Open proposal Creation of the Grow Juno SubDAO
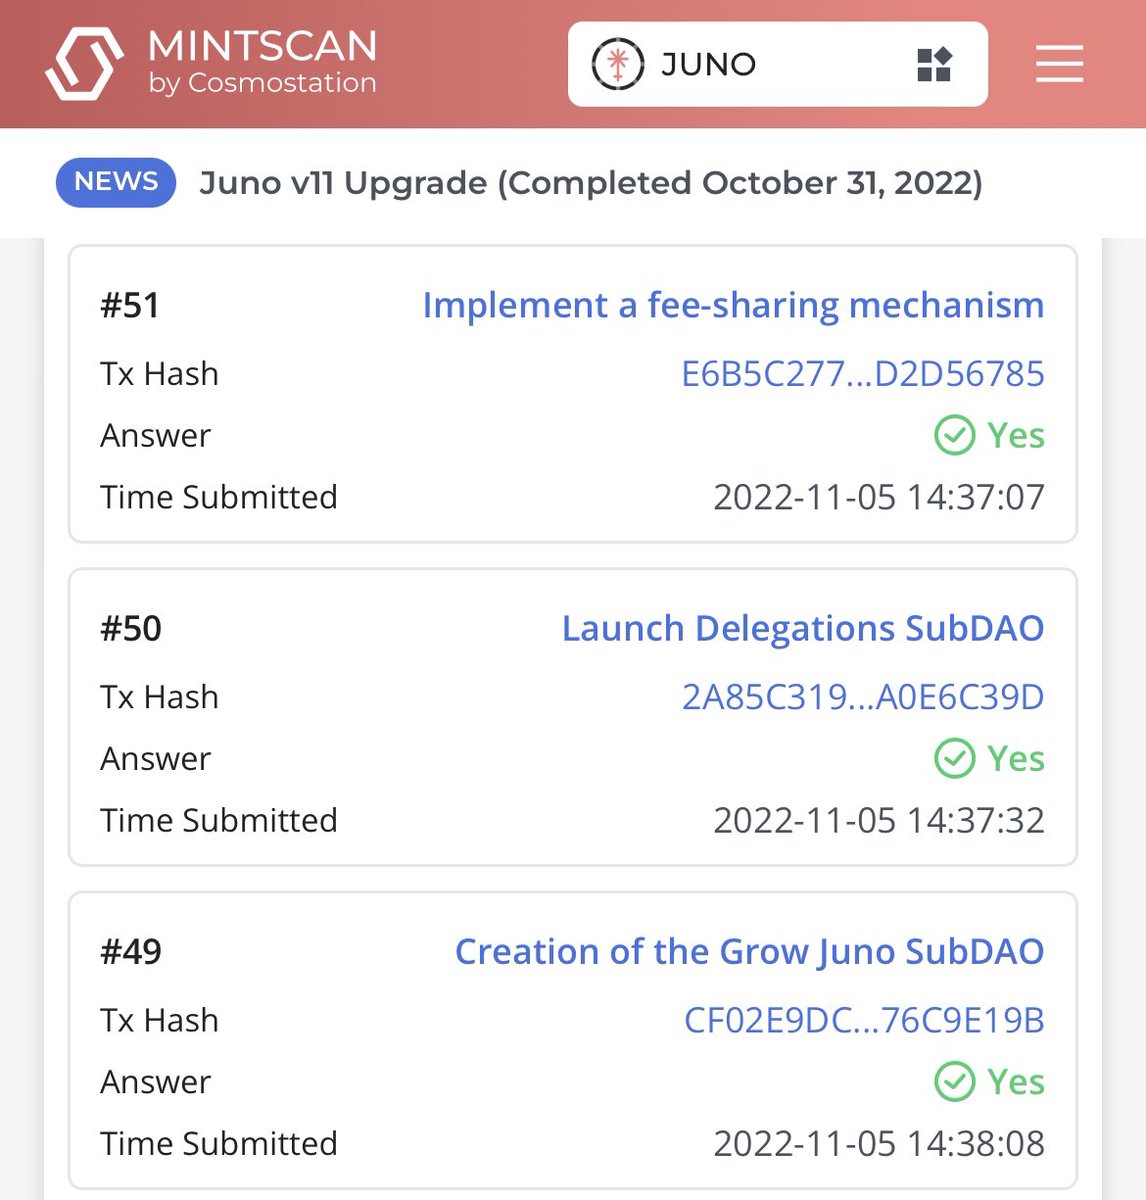Screen dimensions: 1146x1200 coord(750,951)
